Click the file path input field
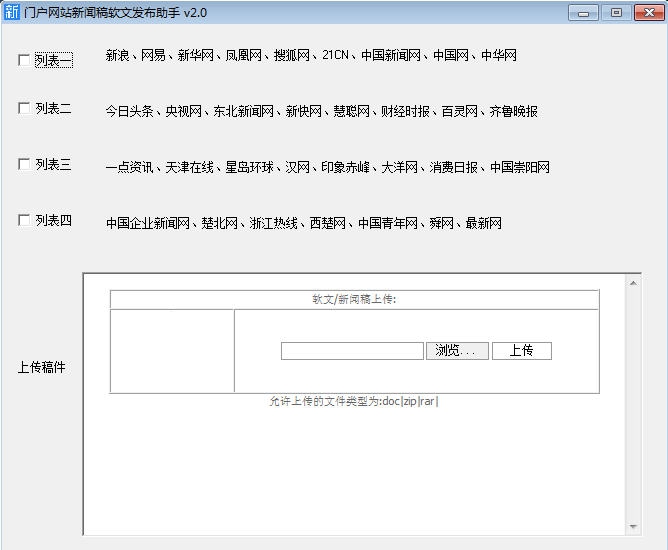This screenshot has height=550, width=668. (352, 351)
